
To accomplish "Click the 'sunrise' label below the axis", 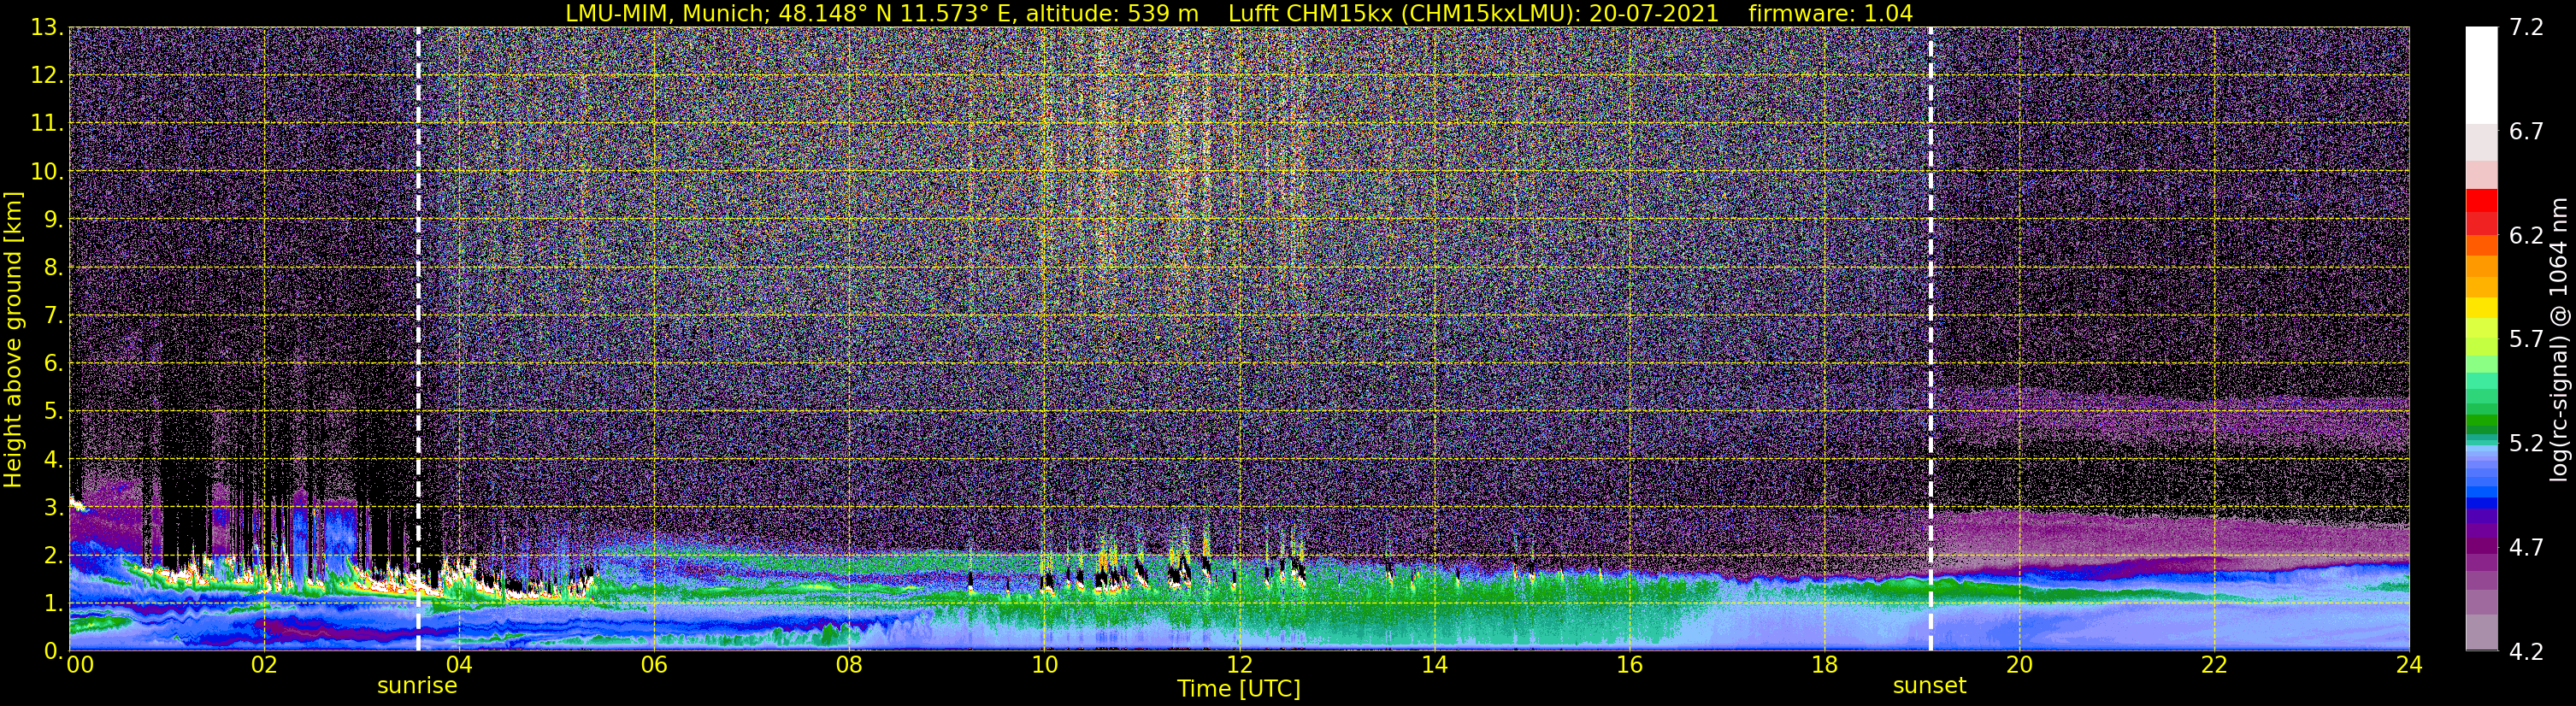I will point(417,686).
